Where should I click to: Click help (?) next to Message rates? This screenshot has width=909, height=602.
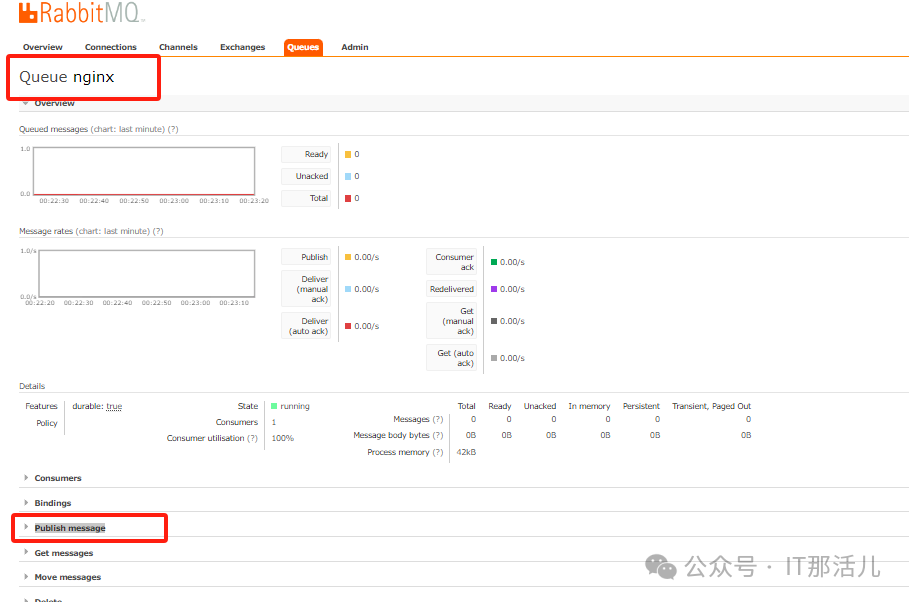[158, 231]
